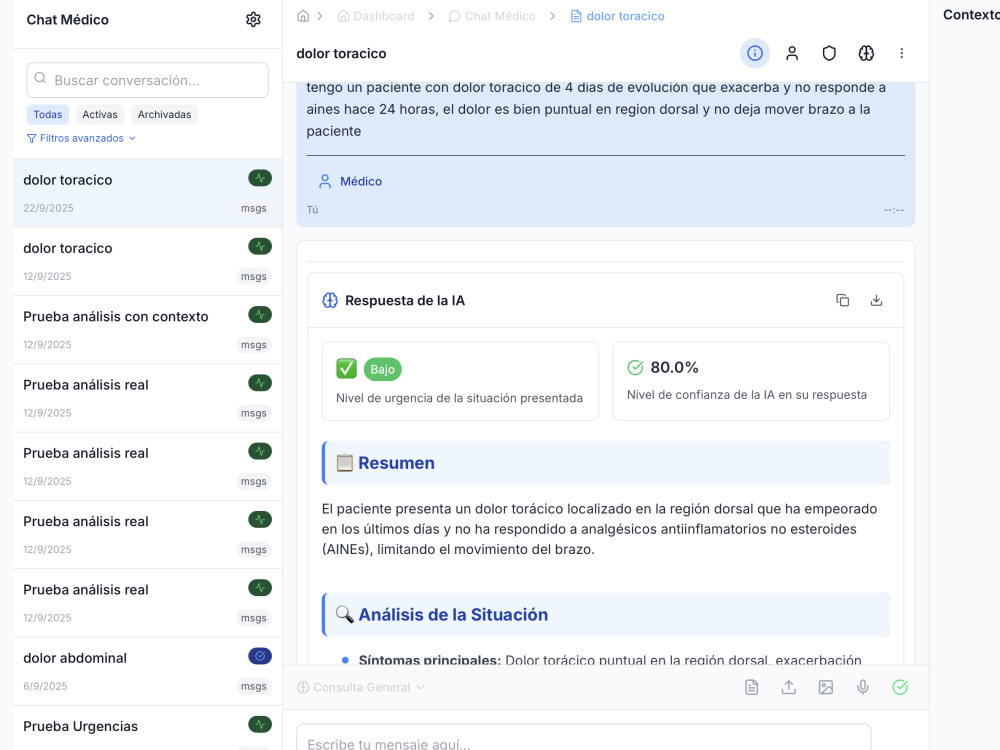Go to Dashboard breadcrumb
Image resolution: width=1000 pixels, height=750 pixels.
coord(376,16)
